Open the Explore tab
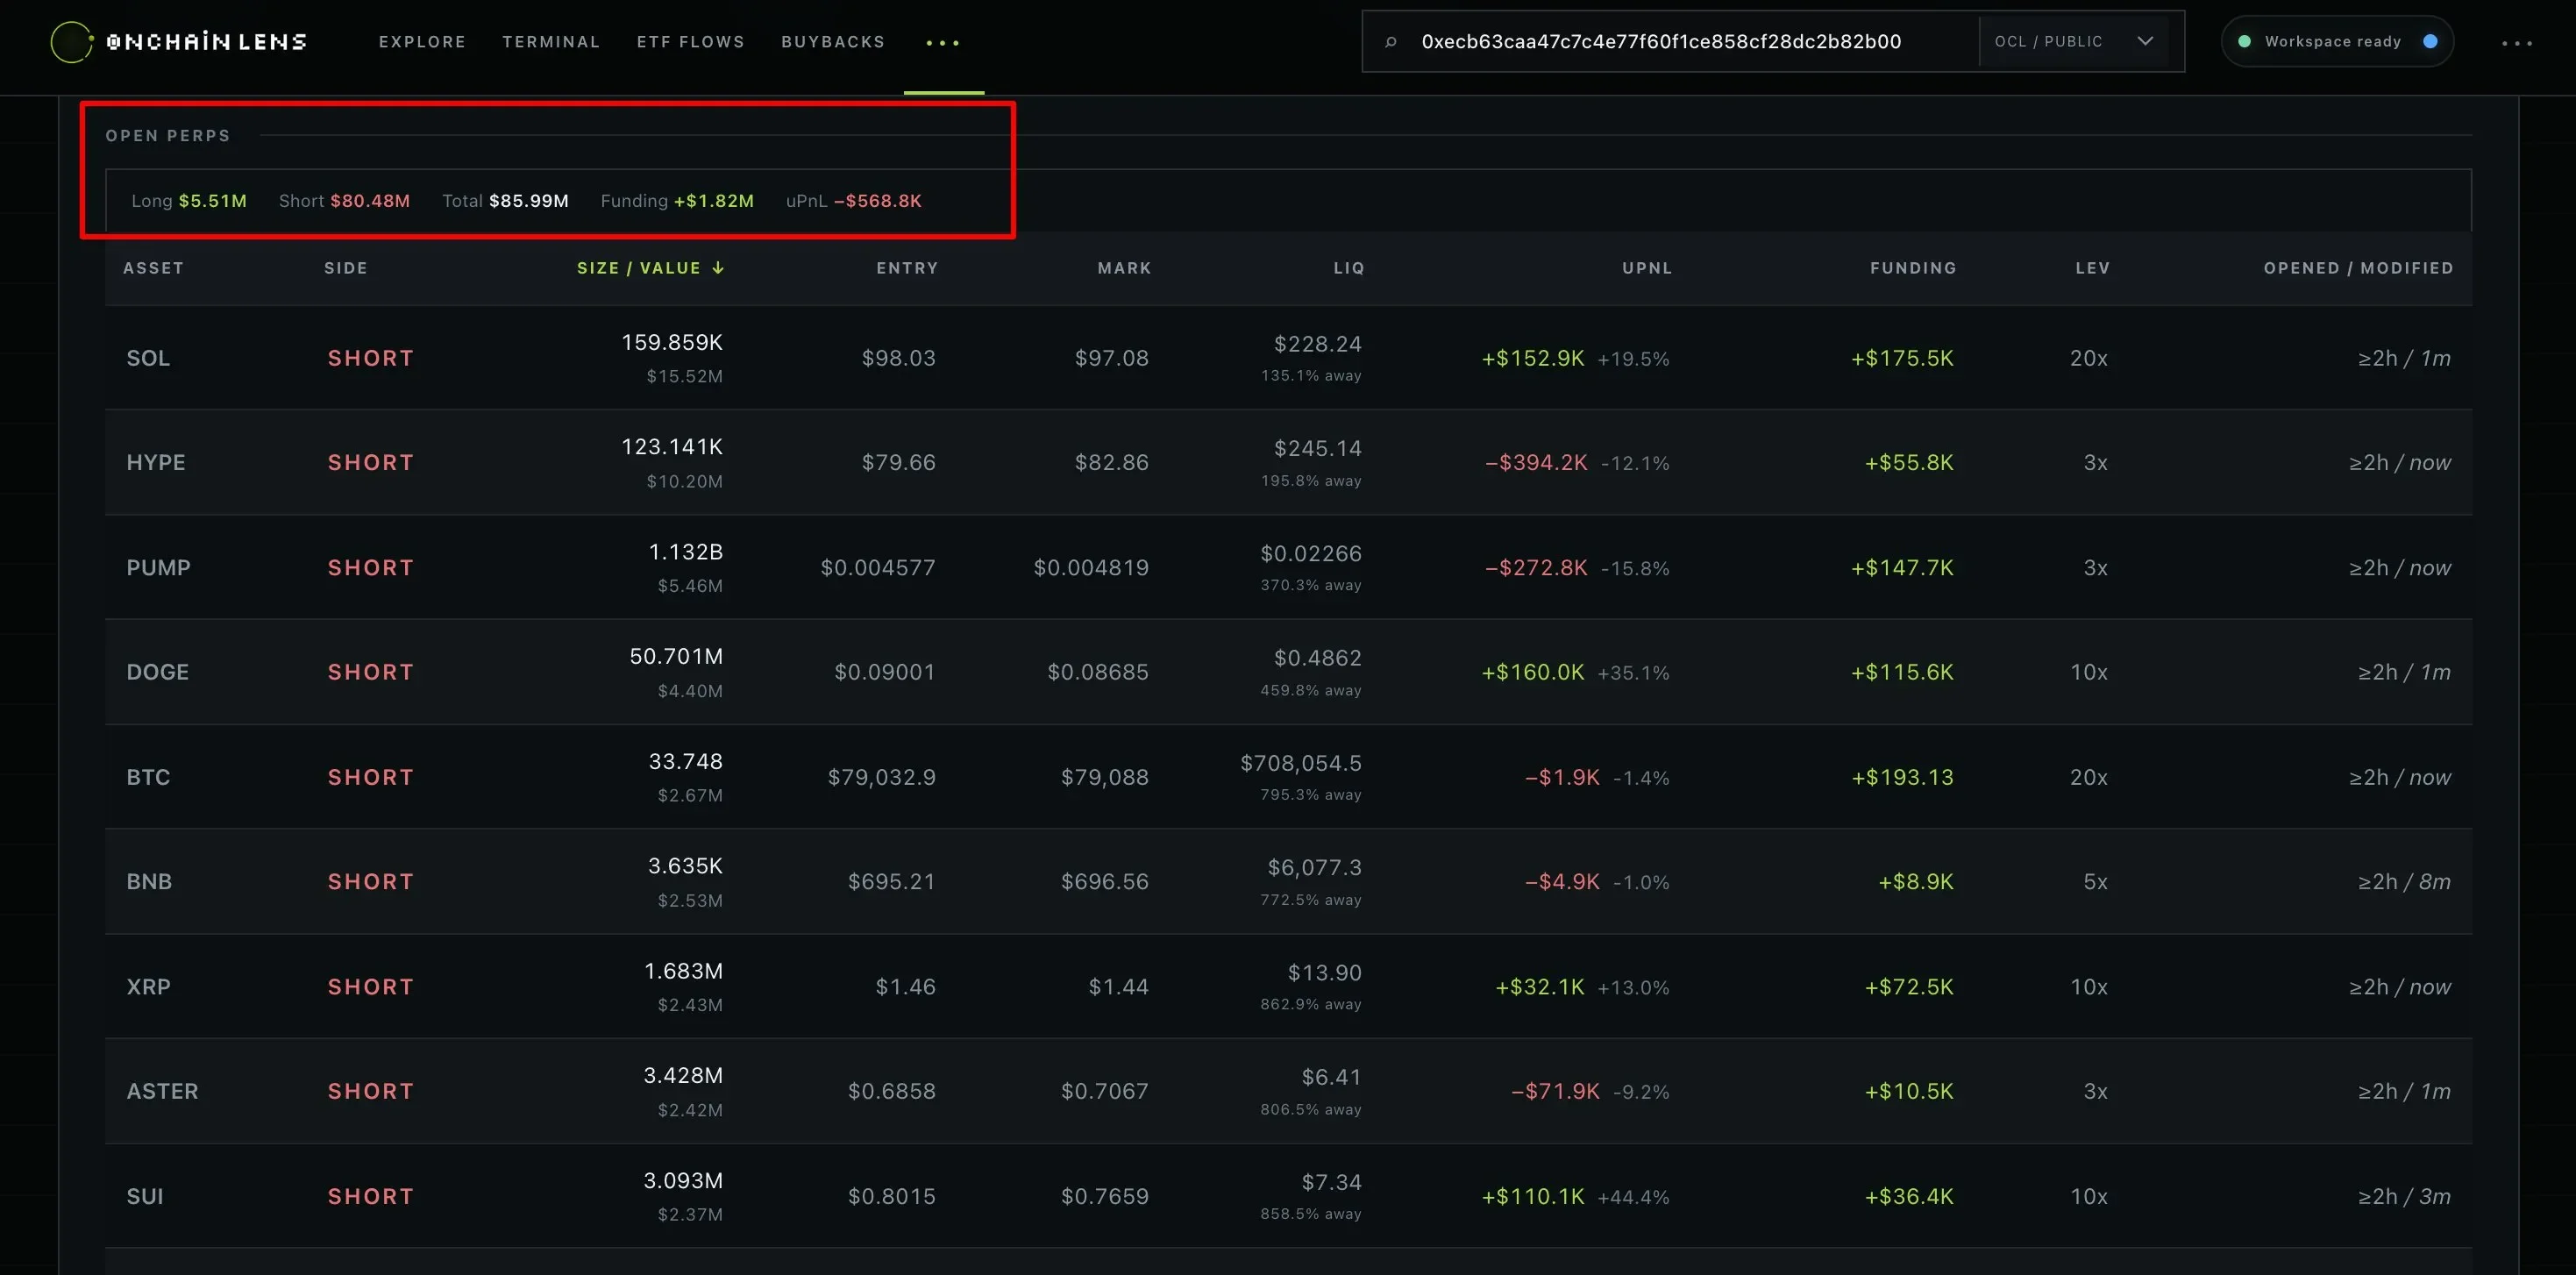Viewport: 2576px width, 1275px height. tap(422, 42)
